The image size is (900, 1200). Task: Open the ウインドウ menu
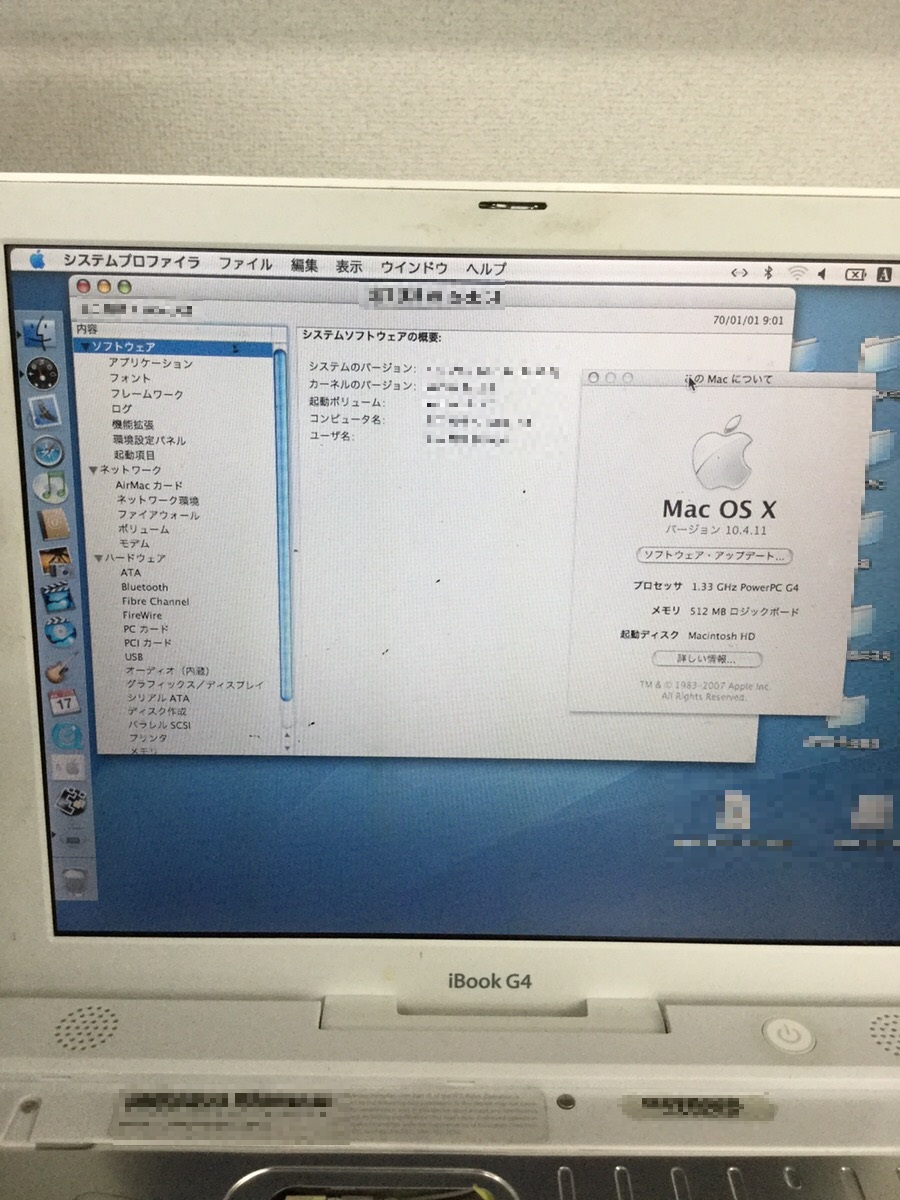(x=414, y=267)
